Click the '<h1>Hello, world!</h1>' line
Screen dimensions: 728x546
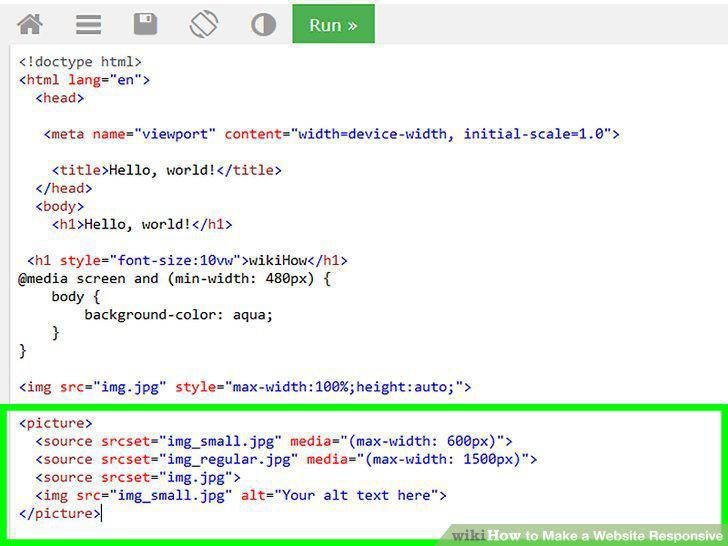point(142,225)
